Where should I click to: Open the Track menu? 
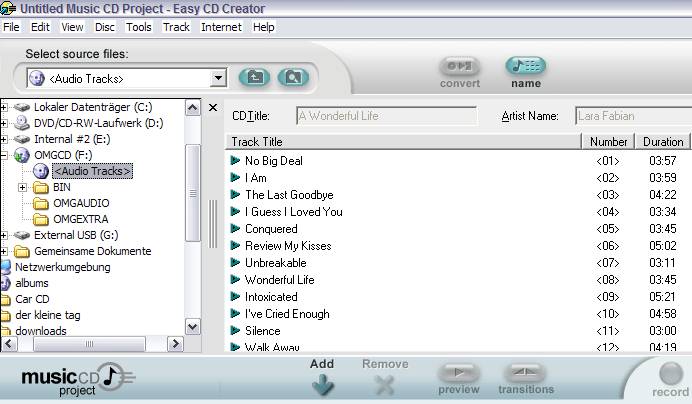(x=176, y=27)
